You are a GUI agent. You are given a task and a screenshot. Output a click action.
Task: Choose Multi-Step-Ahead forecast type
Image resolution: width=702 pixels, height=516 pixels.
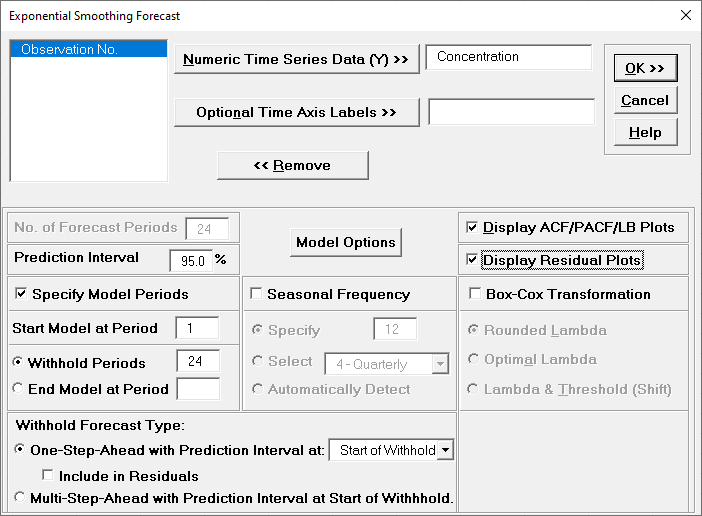[20, 497]
